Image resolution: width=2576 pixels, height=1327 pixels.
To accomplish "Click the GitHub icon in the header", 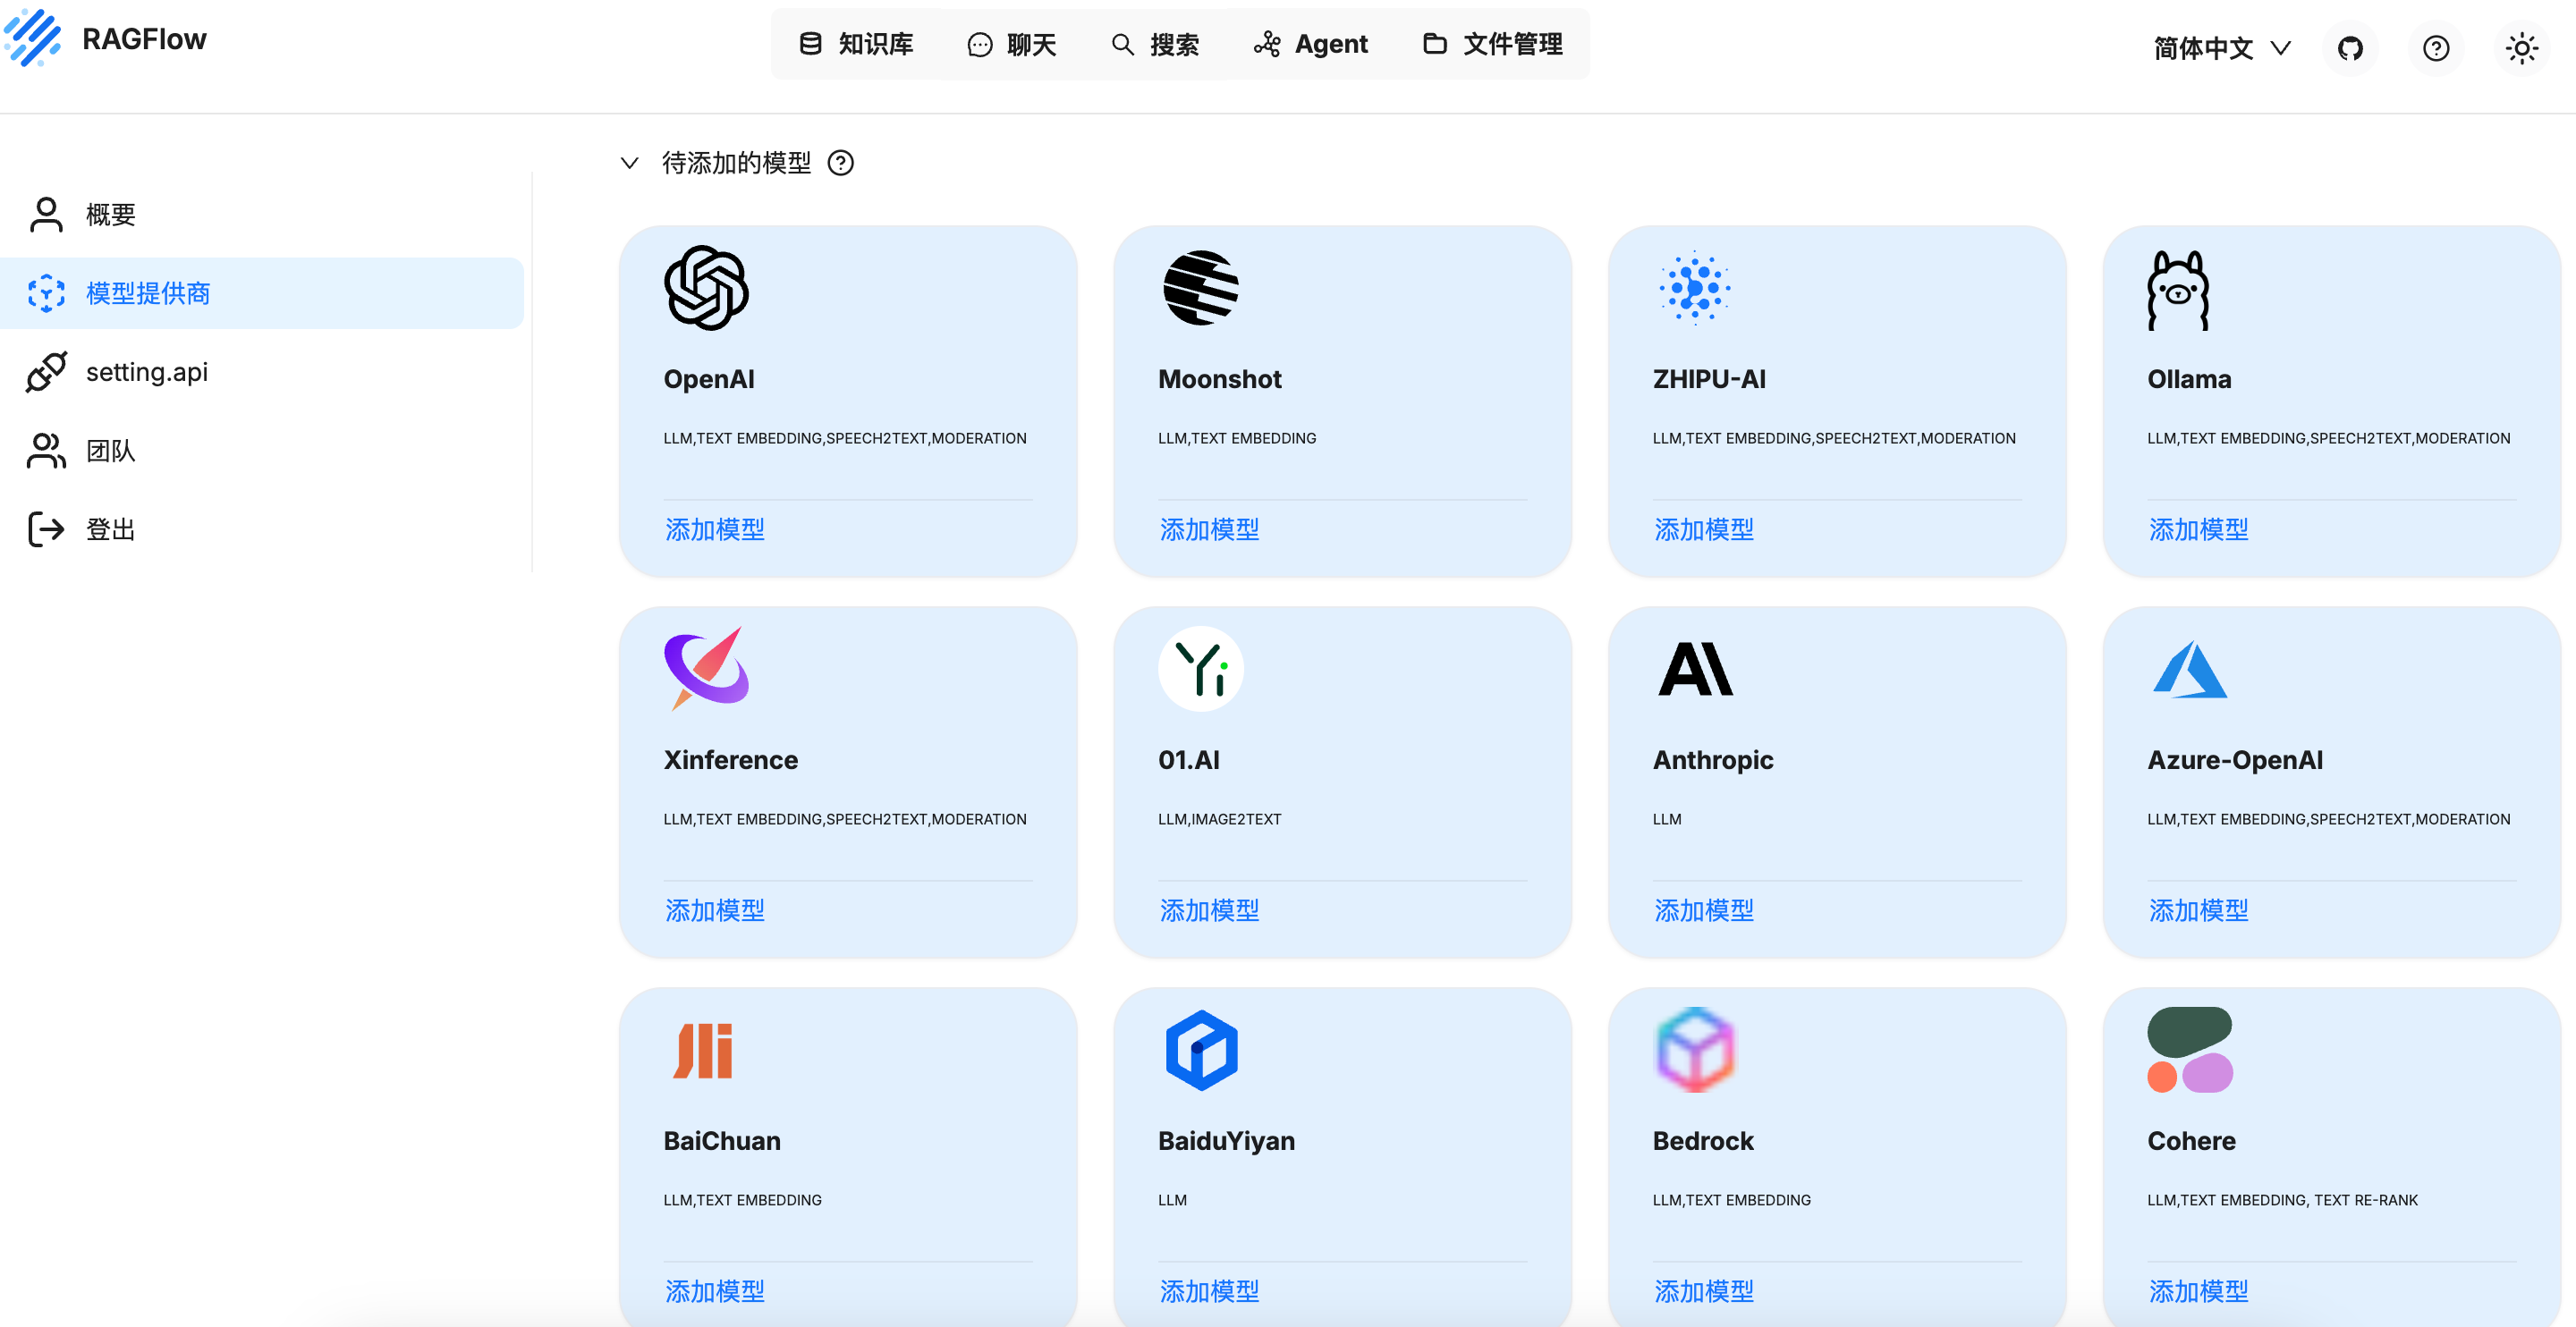I will click(x=2350, y=47).
